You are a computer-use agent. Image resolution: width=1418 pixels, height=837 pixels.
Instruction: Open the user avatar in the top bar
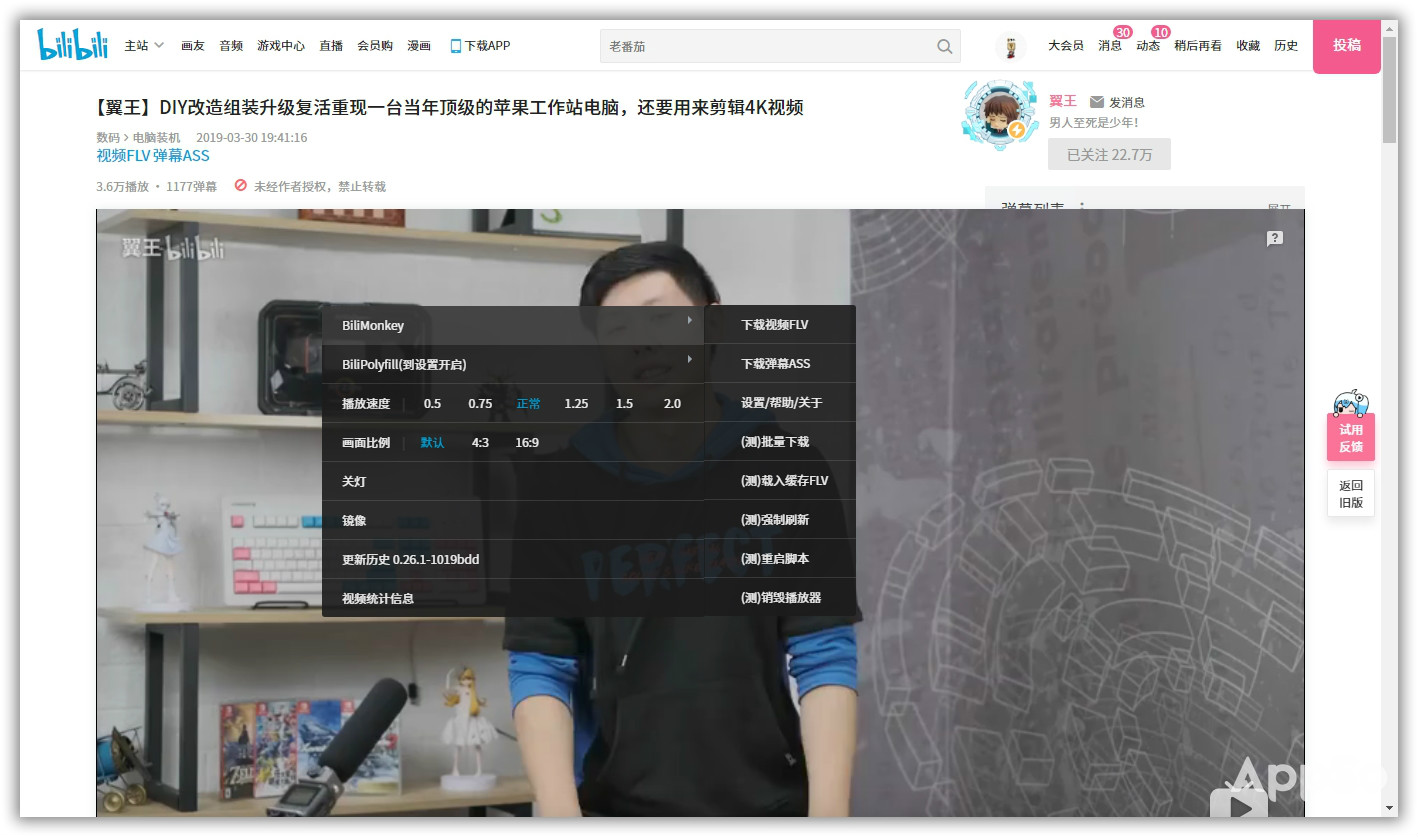pos(1010,45)
